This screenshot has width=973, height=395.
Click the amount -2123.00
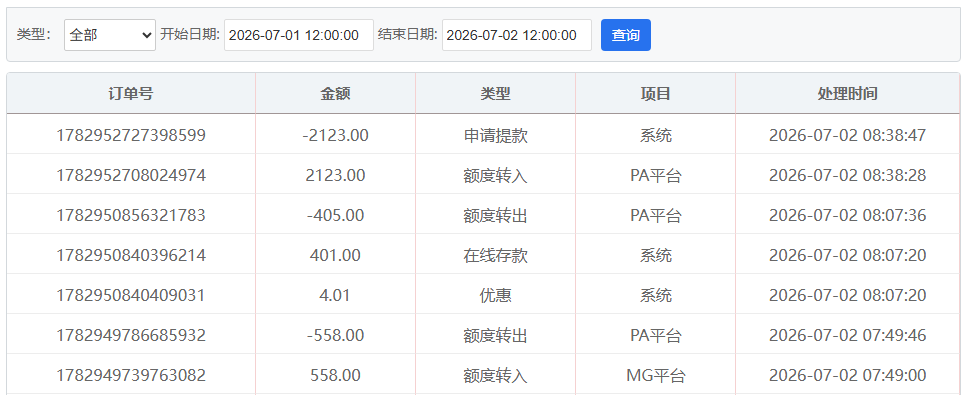click(335, 135)
